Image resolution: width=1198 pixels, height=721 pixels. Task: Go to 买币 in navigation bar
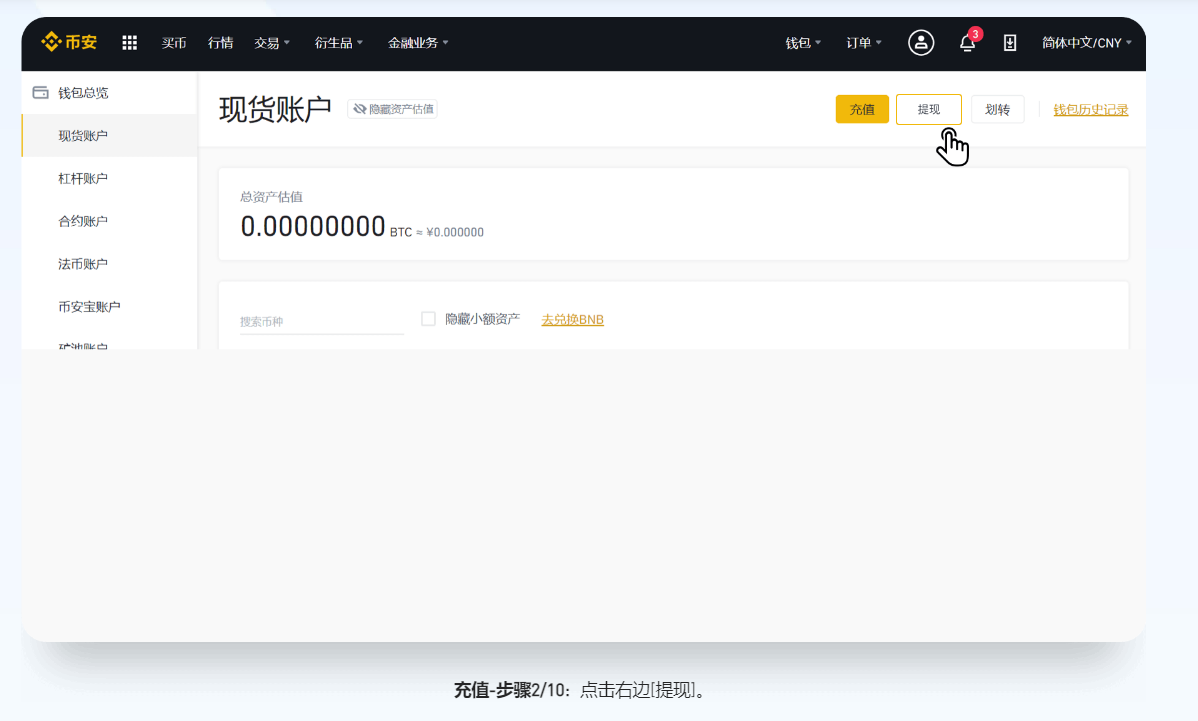point(174,43)
